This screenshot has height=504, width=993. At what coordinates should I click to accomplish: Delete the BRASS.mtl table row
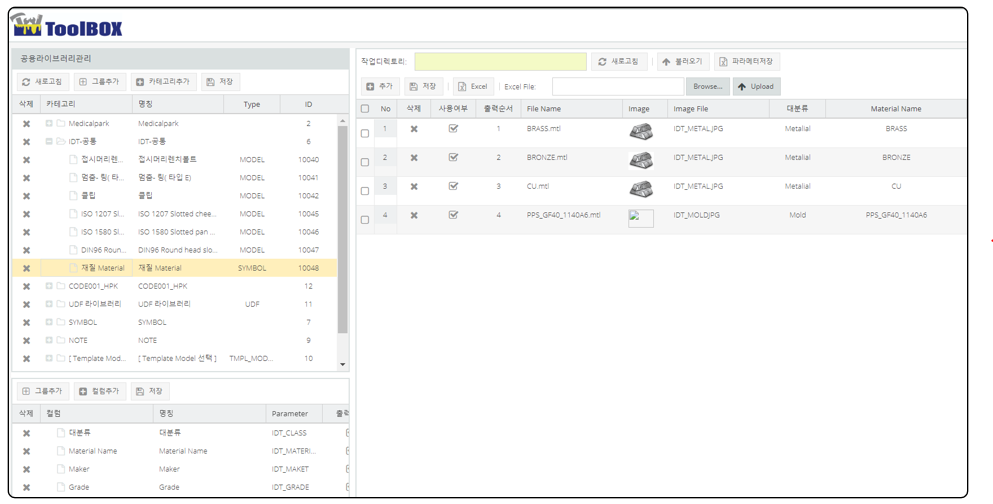414,129
